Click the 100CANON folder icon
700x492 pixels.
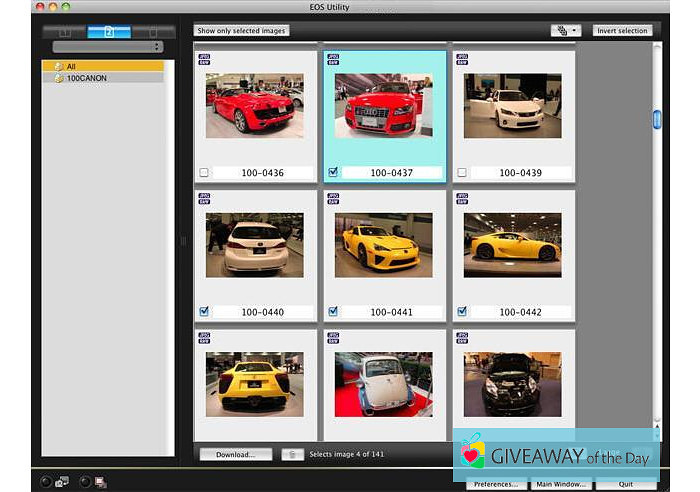pyautogui.click(x=58, y=78)
